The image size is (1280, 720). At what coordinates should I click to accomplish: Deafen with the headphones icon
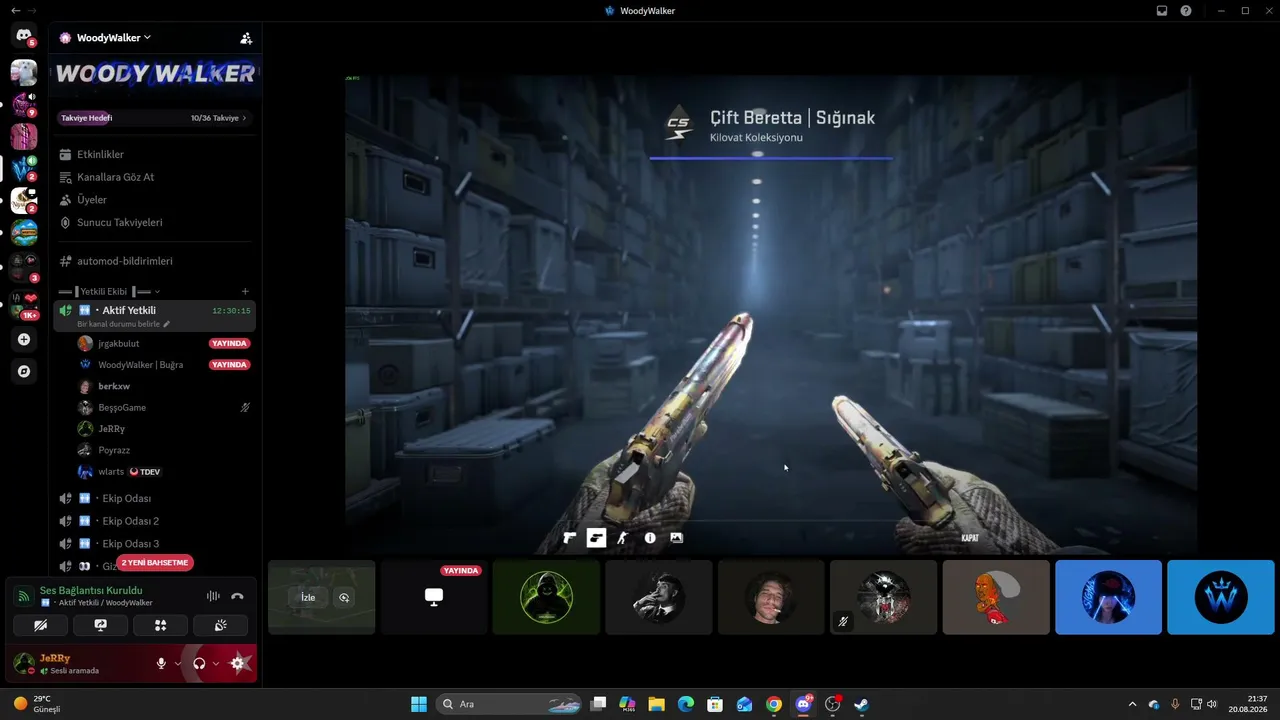click(x=199, y=663)
